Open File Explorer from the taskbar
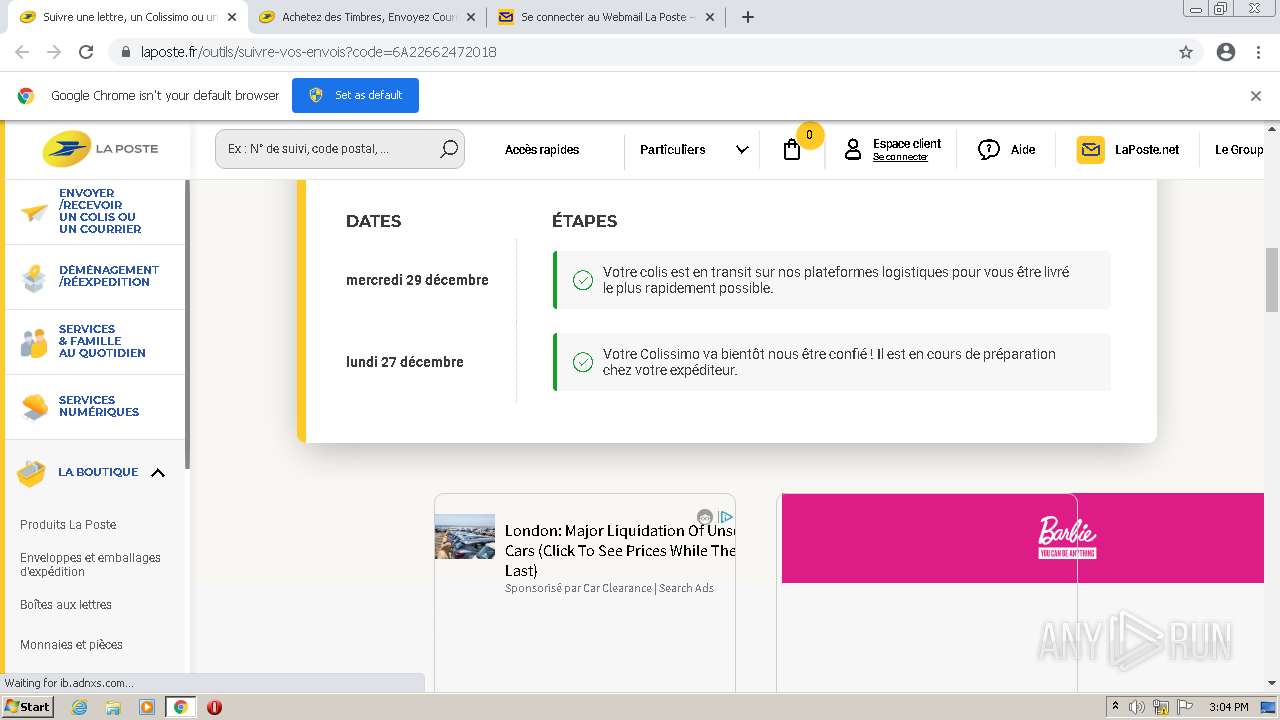Viewport: 1280px width, 720px height. pyautogui.click(x=113, y=707)
